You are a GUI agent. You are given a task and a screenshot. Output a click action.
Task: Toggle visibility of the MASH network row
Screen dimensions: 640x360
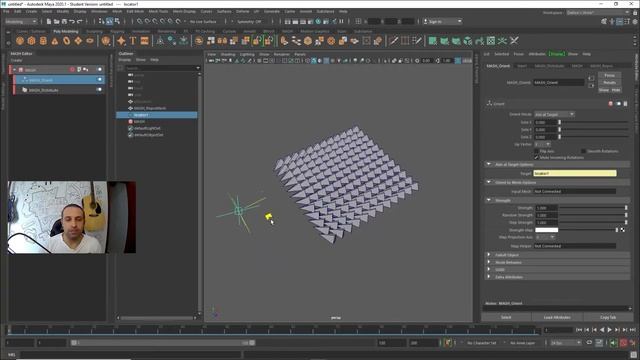[99, 70]
